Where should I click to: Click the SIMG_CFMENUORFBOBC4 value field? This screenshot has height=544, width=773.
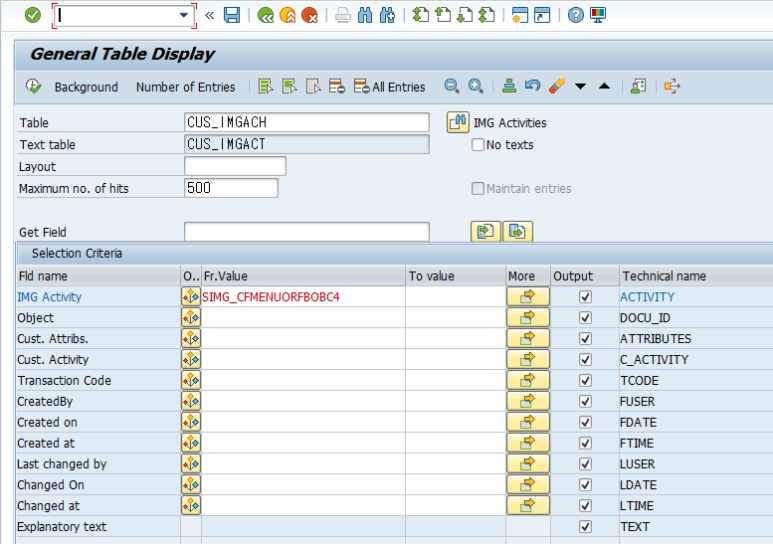[303, 297]
